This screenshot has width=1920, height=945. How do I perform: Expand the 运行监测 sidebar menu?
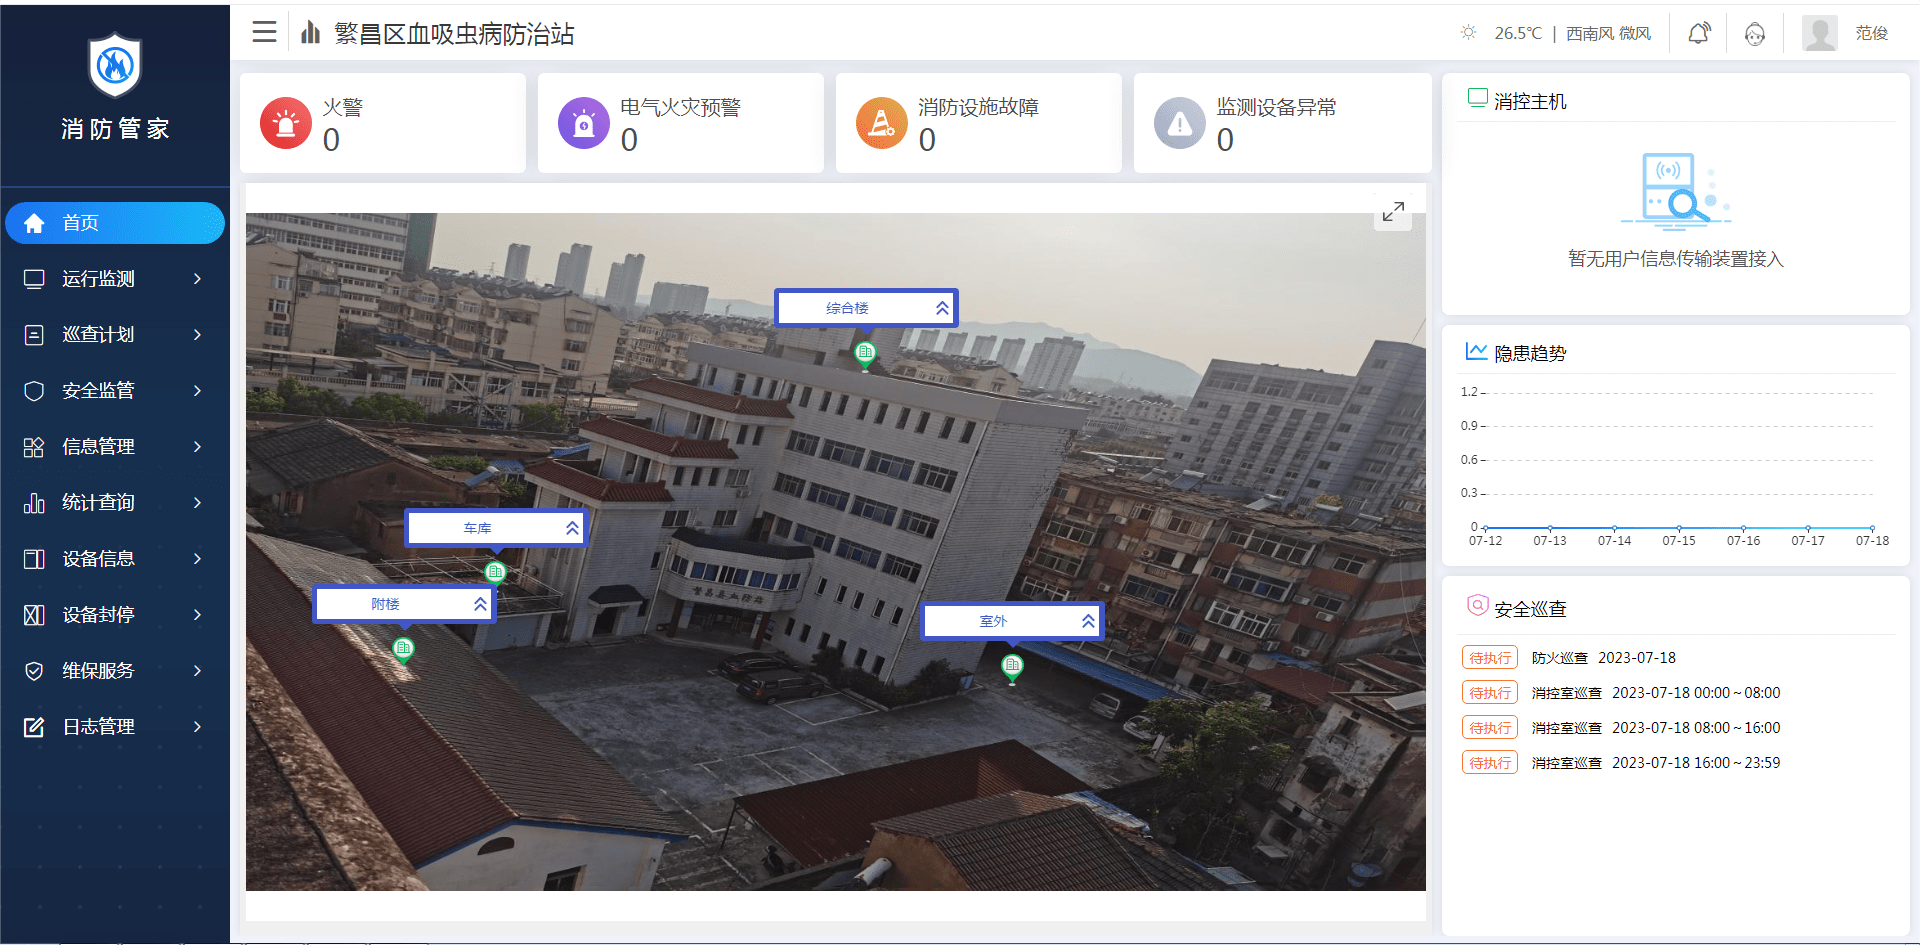point(115,279)
